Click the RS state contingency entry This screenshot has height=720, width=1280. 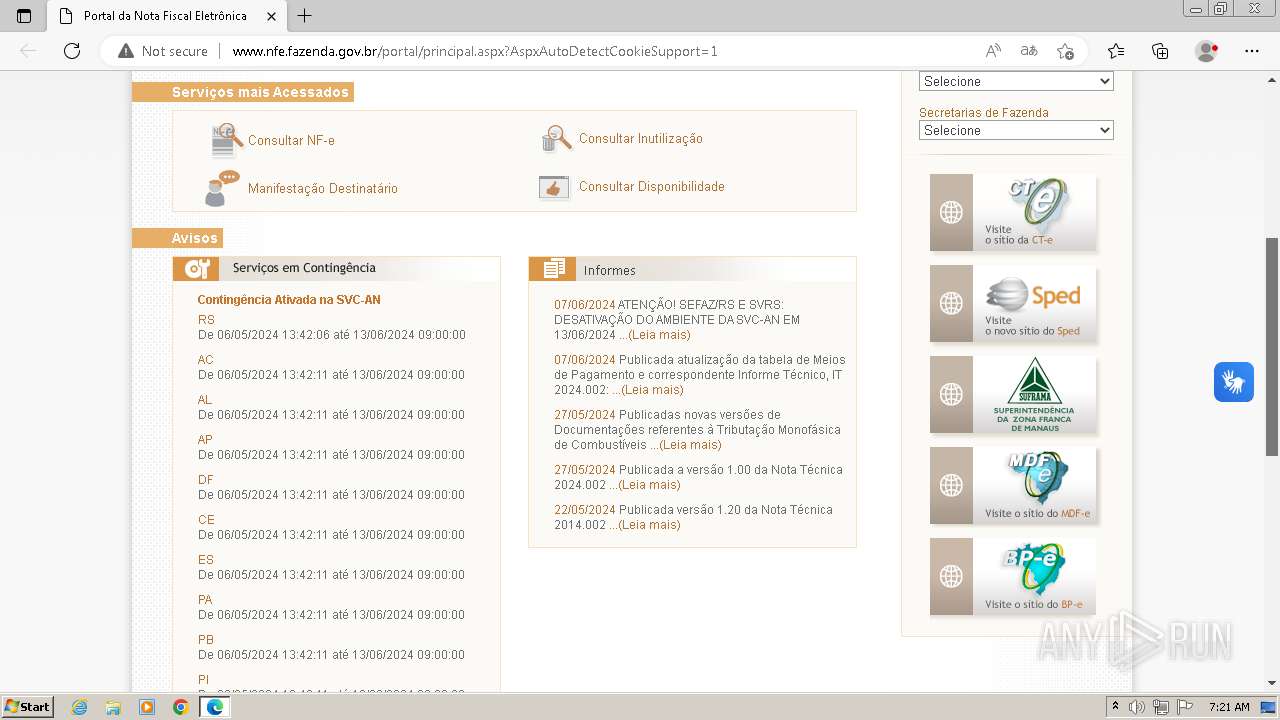(x=206, y=320)
